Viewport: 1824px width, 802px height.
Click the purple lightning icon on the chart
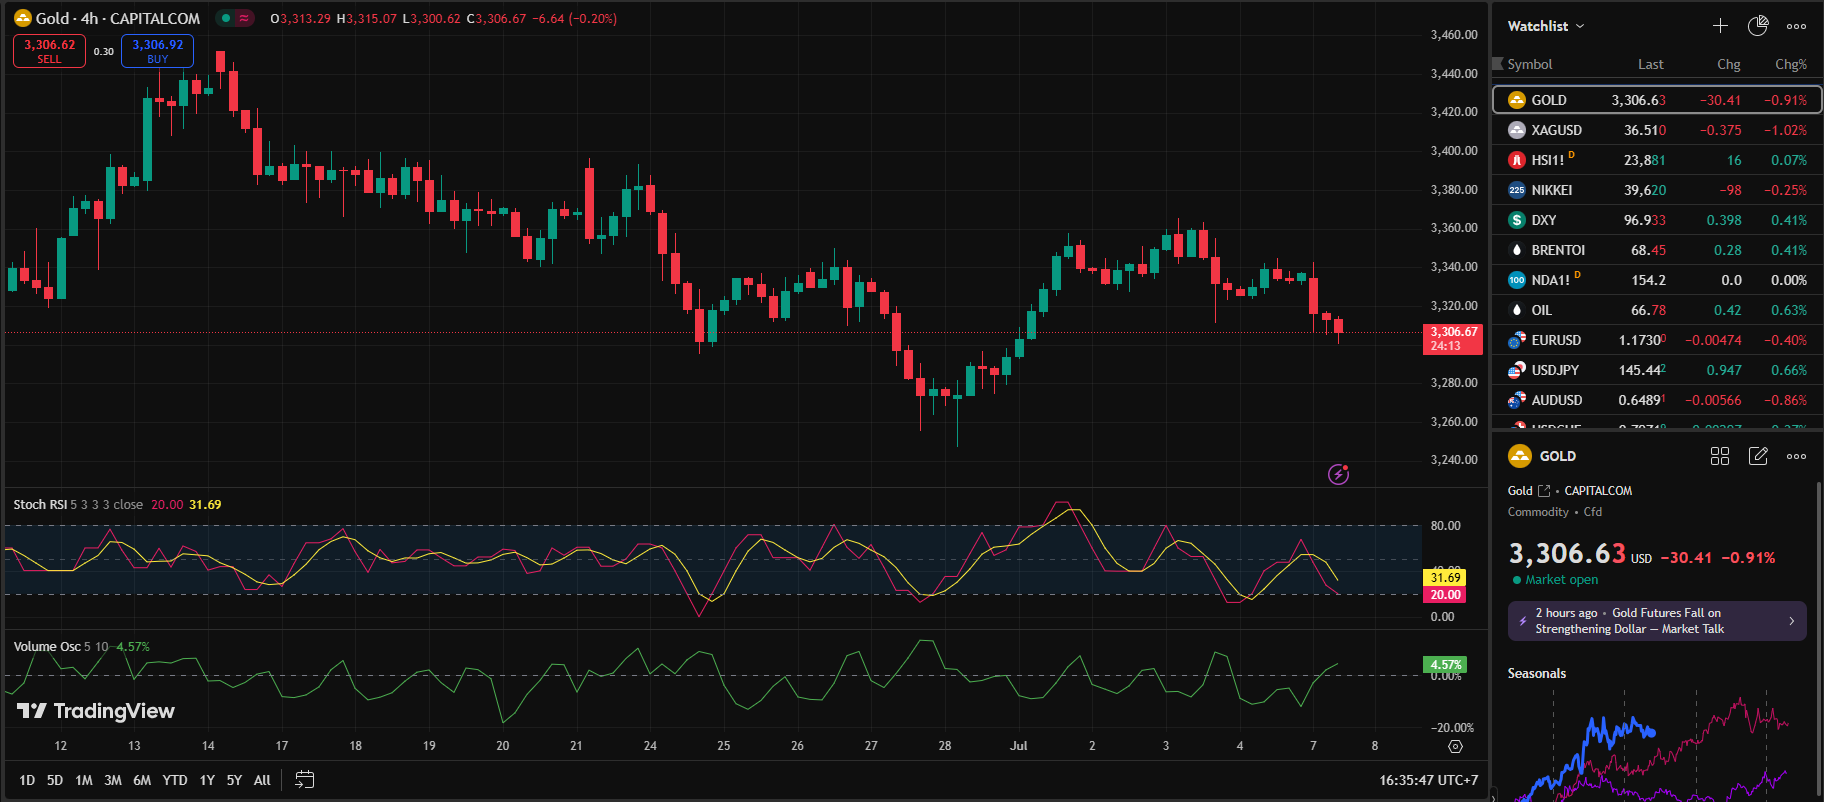[1338, 474]
